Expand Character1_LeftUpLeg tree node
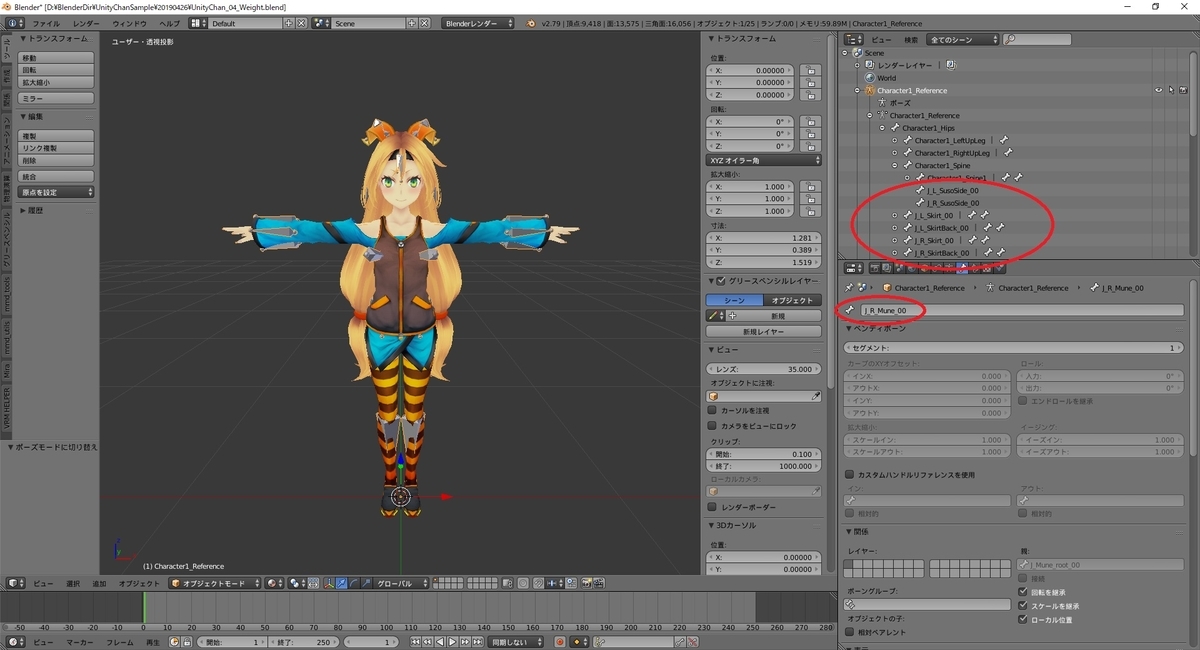The height and width of the screenshot is (650, 1200). [x=895, y=140]
